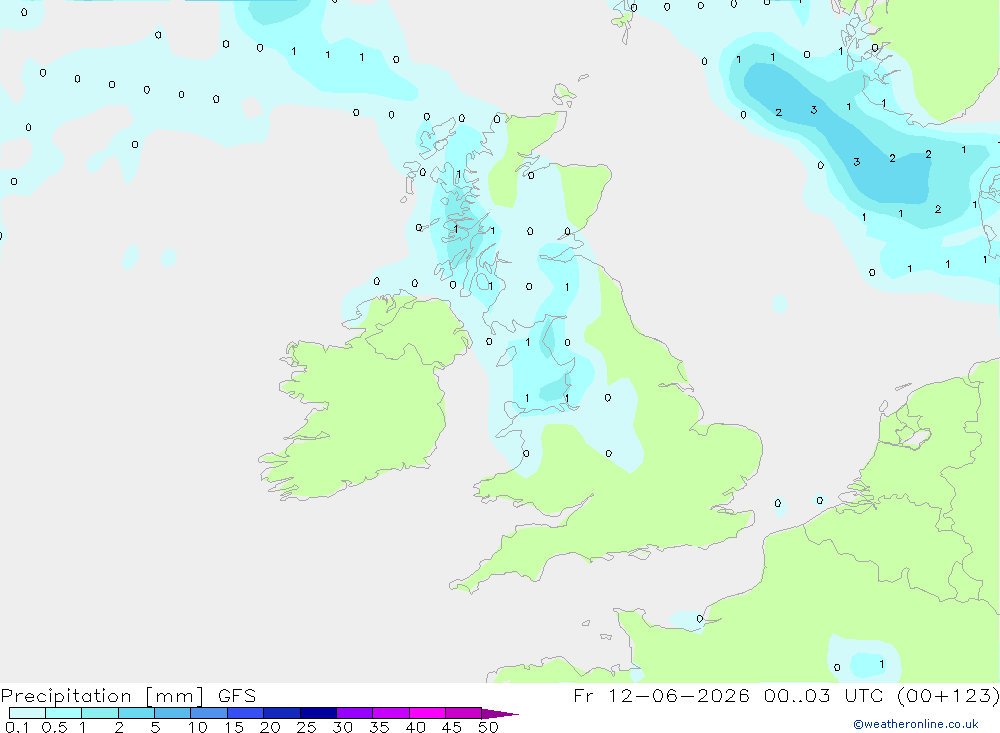Click the '40' legend scale label

click(x=415, y=727)
